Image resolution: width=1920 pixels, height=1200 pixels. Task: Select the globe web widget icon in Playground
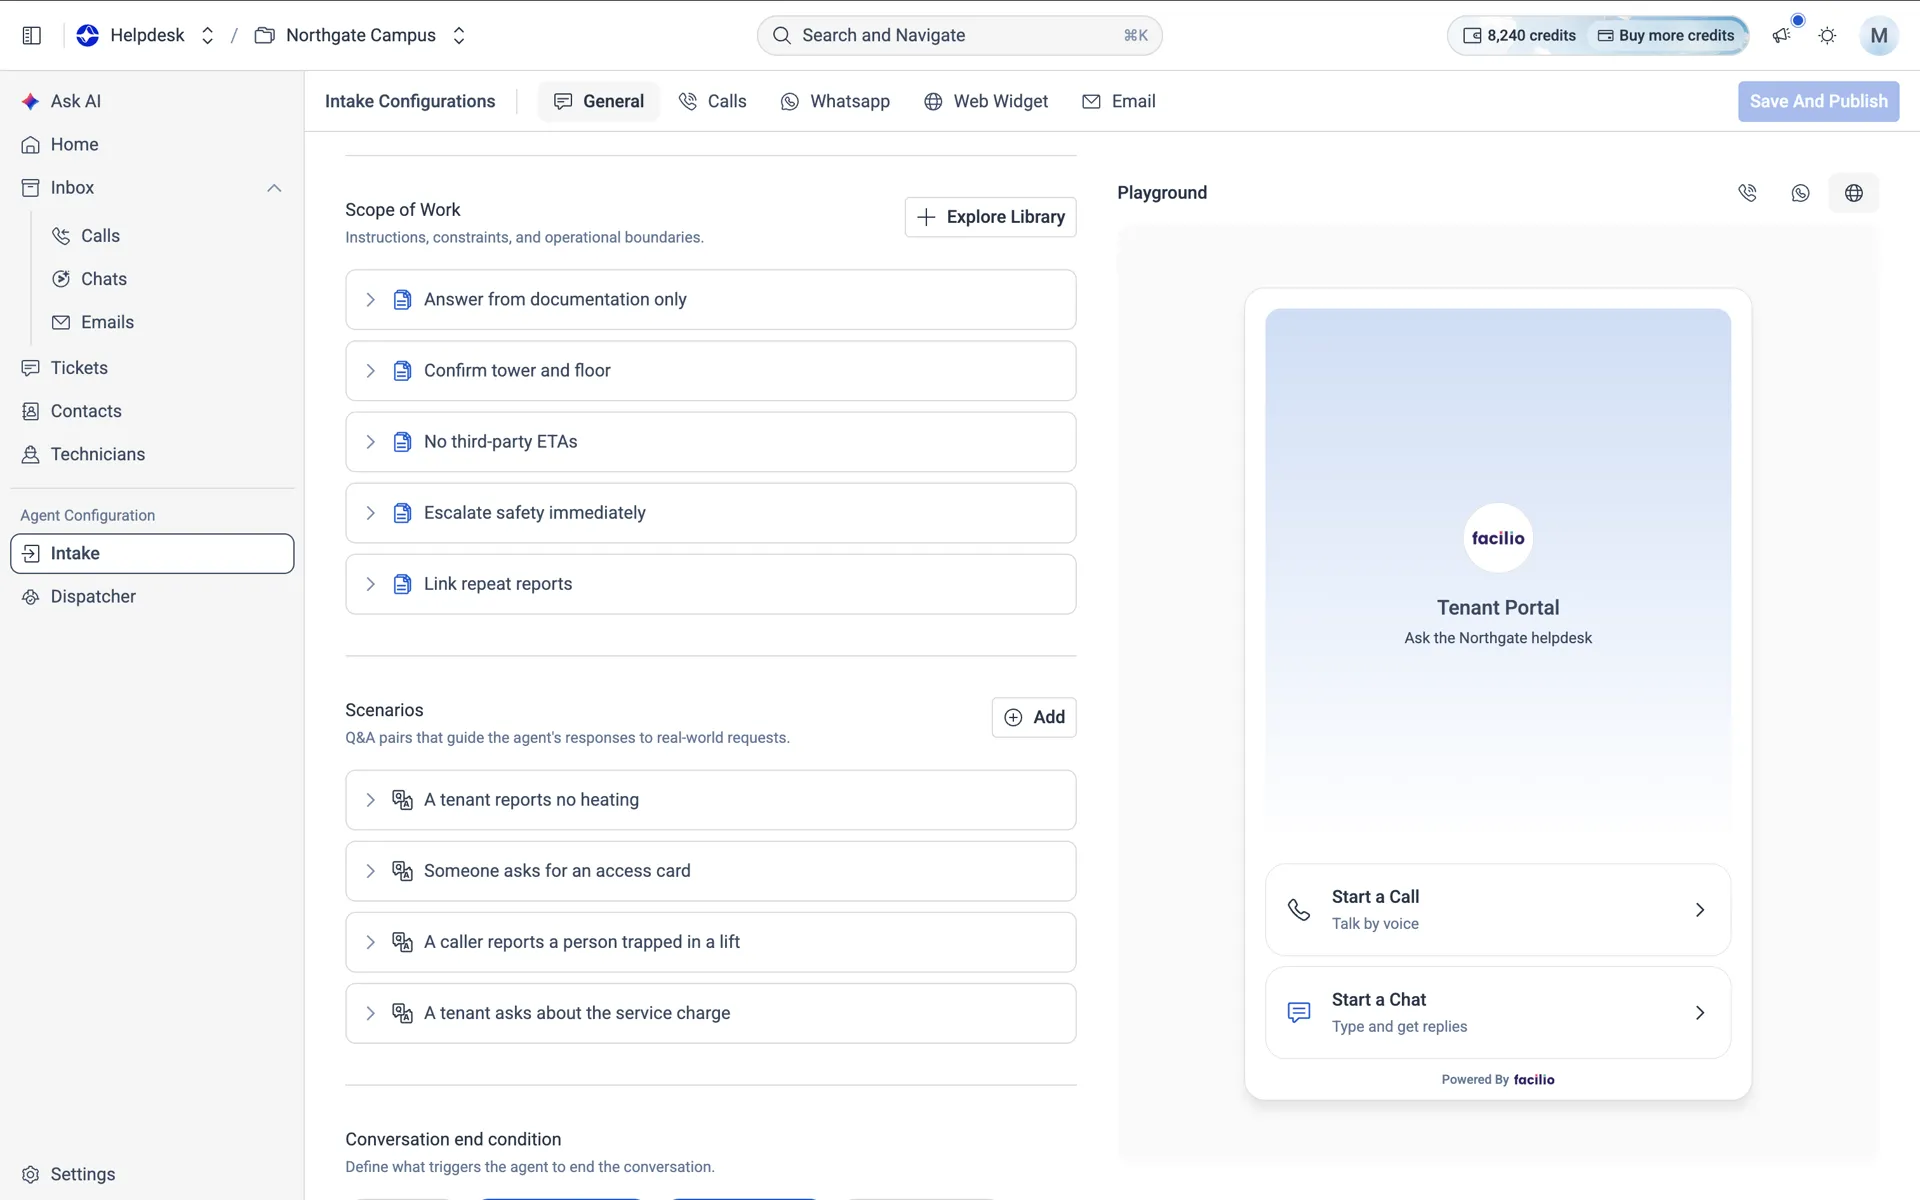(x=1854, y=193)
